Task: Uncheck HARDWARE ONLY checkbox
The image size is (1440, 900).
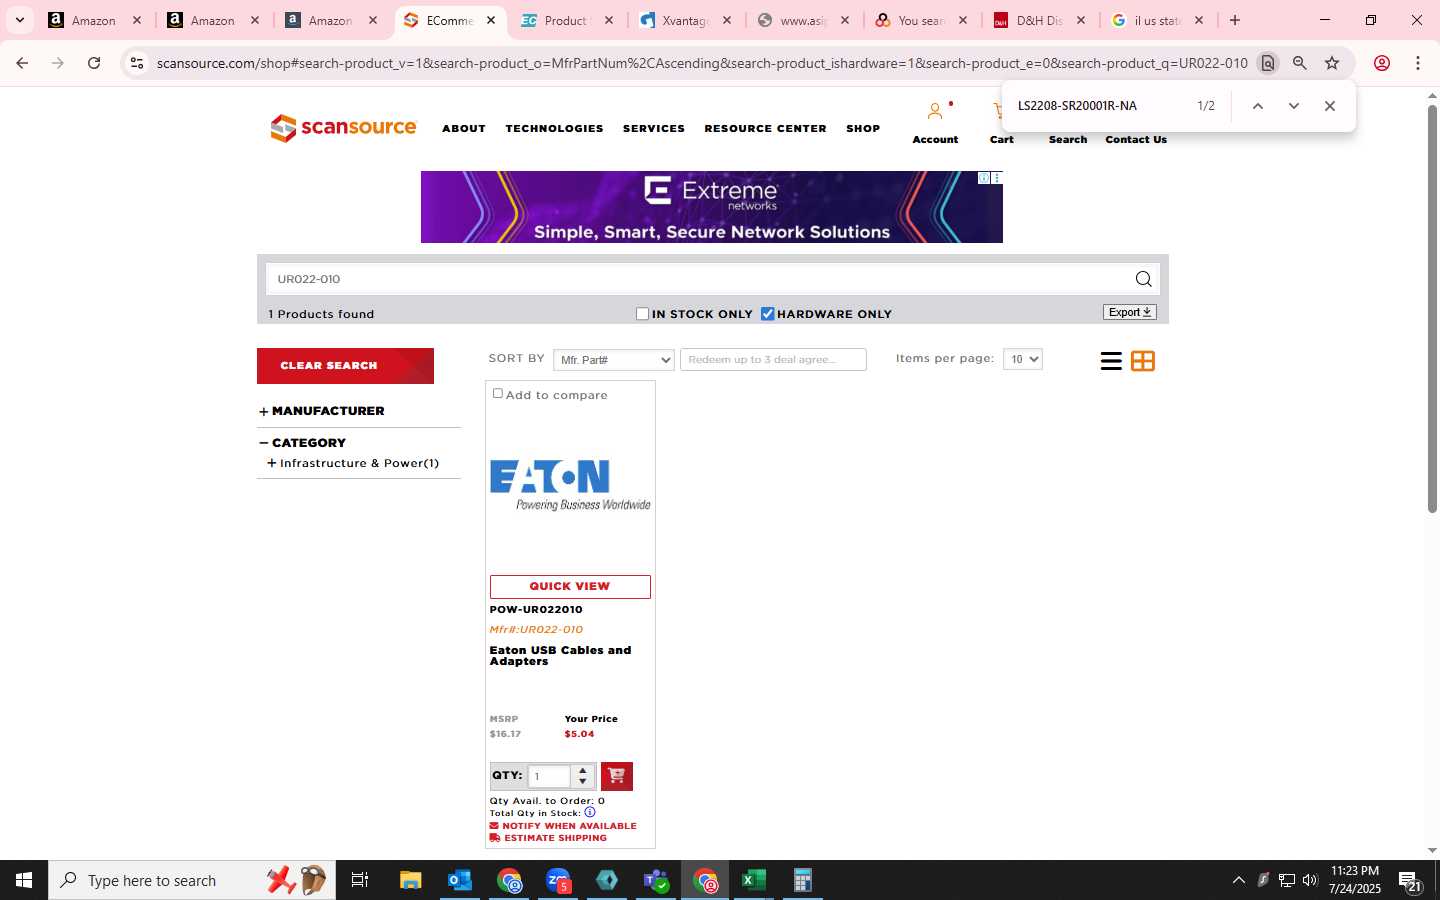Action: pyautogui.click(x=768, y=314)
